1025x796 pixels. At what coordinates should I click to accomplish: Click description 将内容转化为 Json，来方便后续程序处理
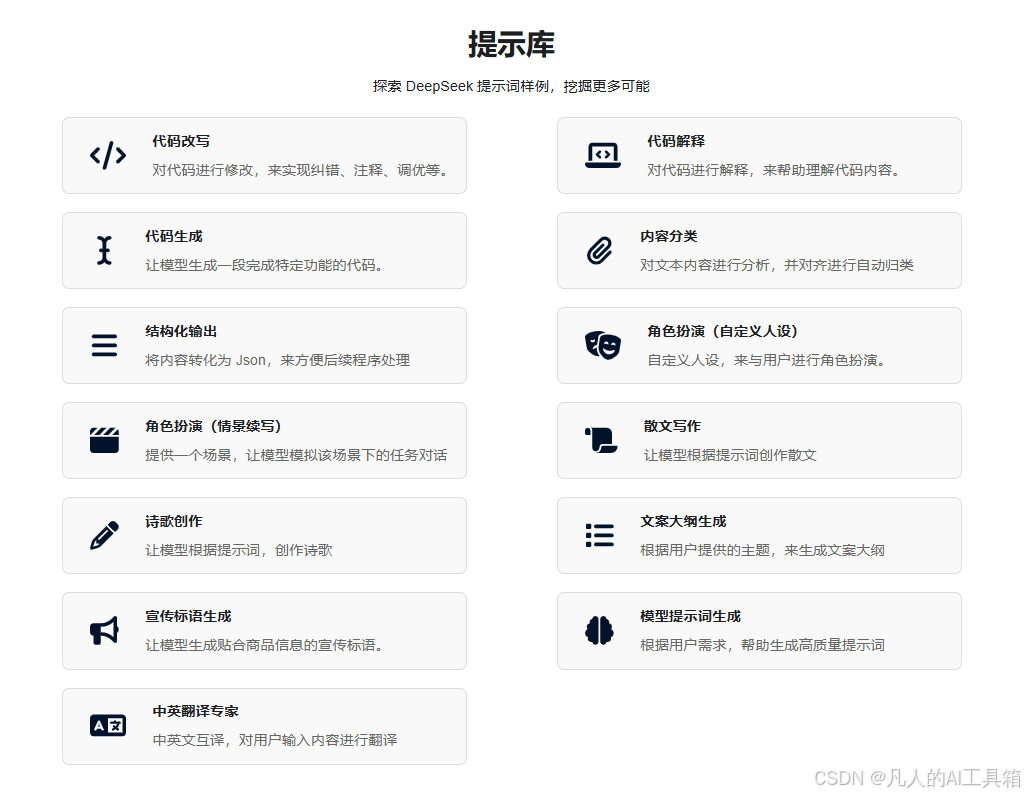(278, 360)
